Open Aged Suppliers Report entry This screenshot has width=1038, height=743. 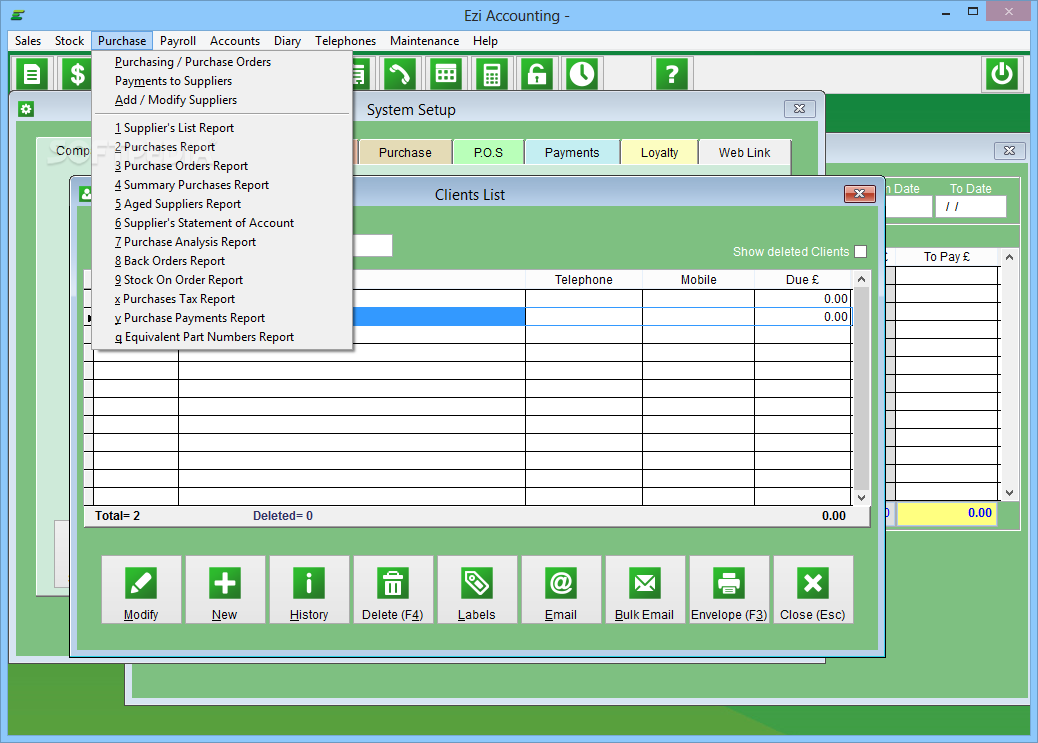coord(222,204)
